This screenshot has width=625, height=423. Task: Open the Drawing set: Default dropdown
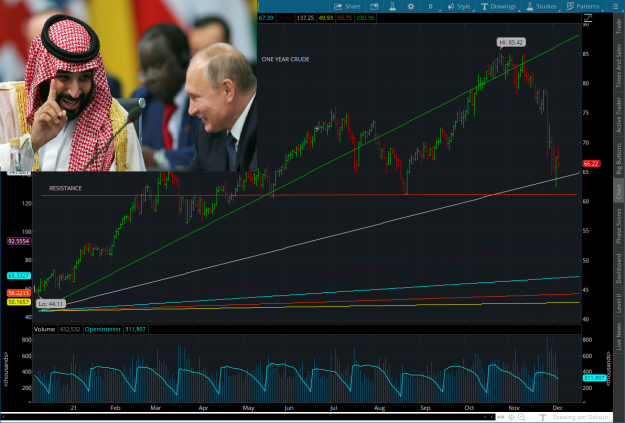(x=580, y=417)
